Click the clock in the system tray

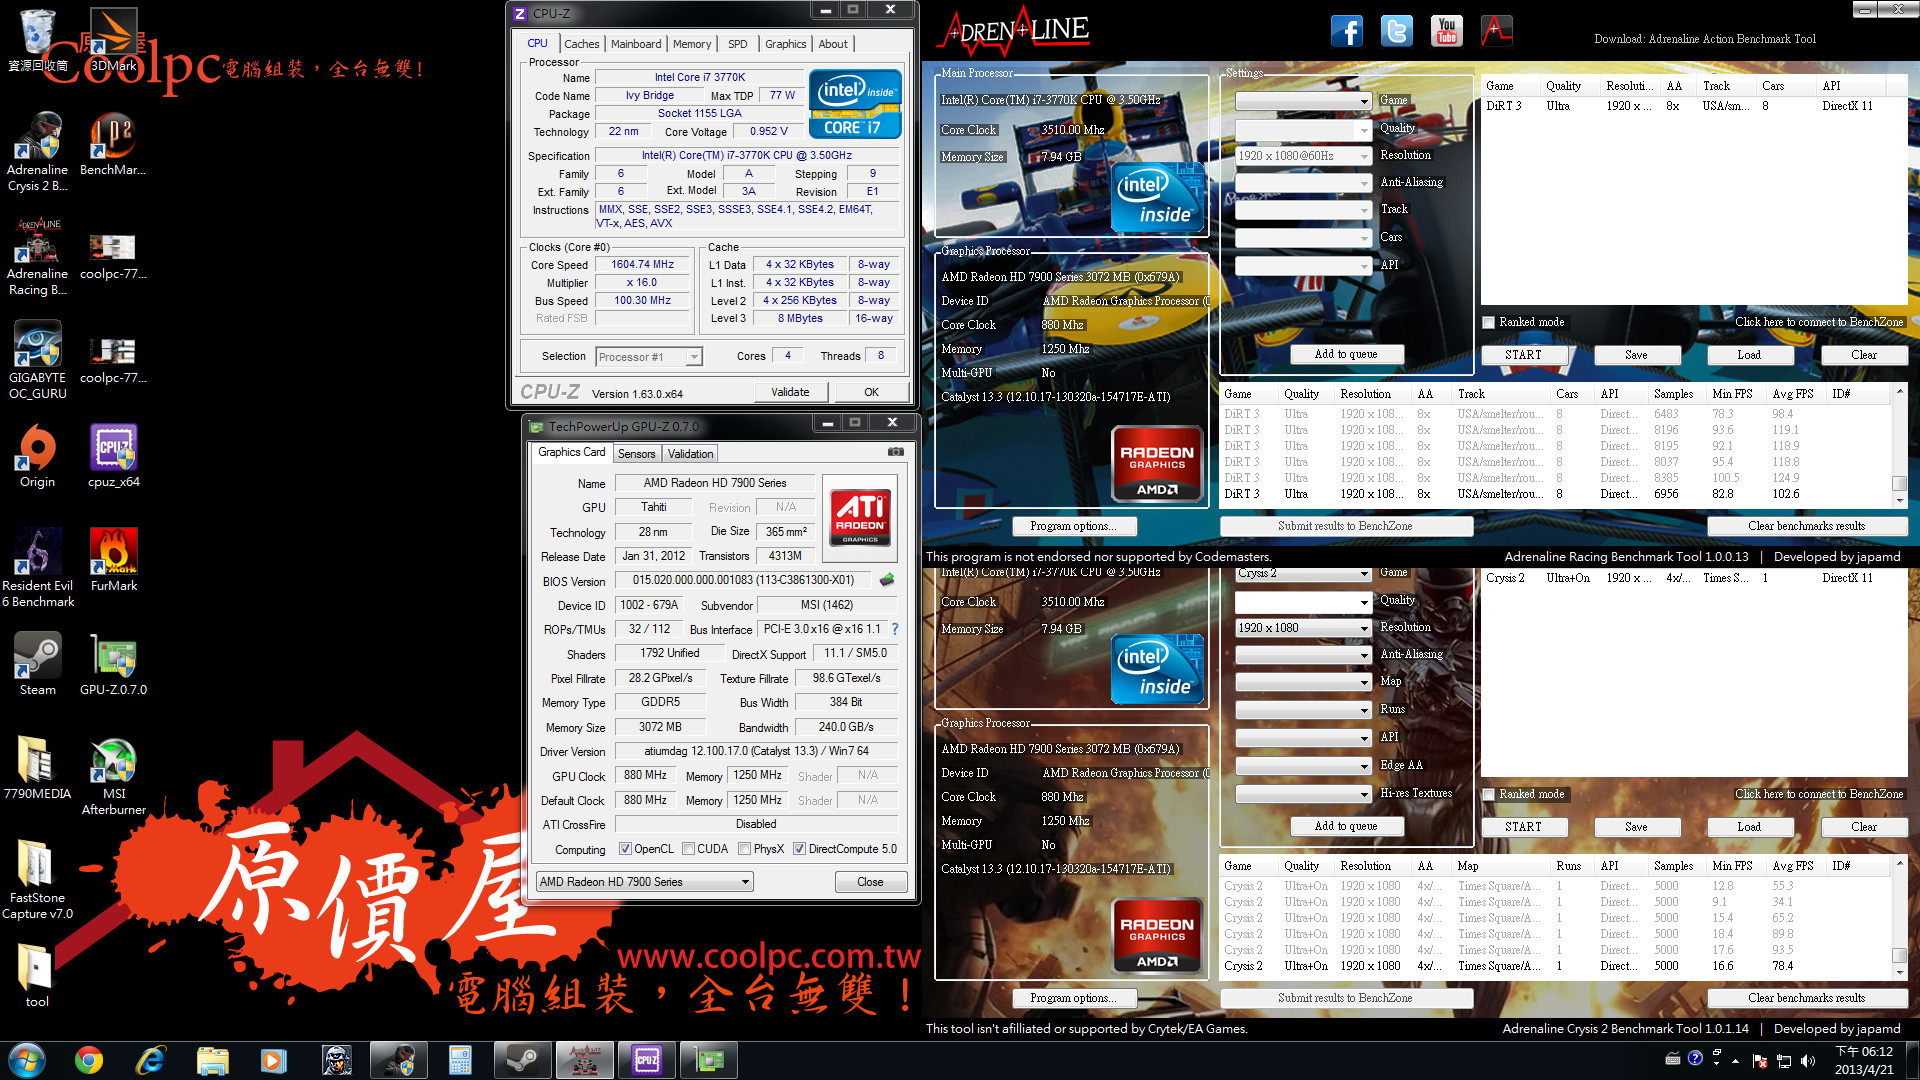tap(1863, 1060)
